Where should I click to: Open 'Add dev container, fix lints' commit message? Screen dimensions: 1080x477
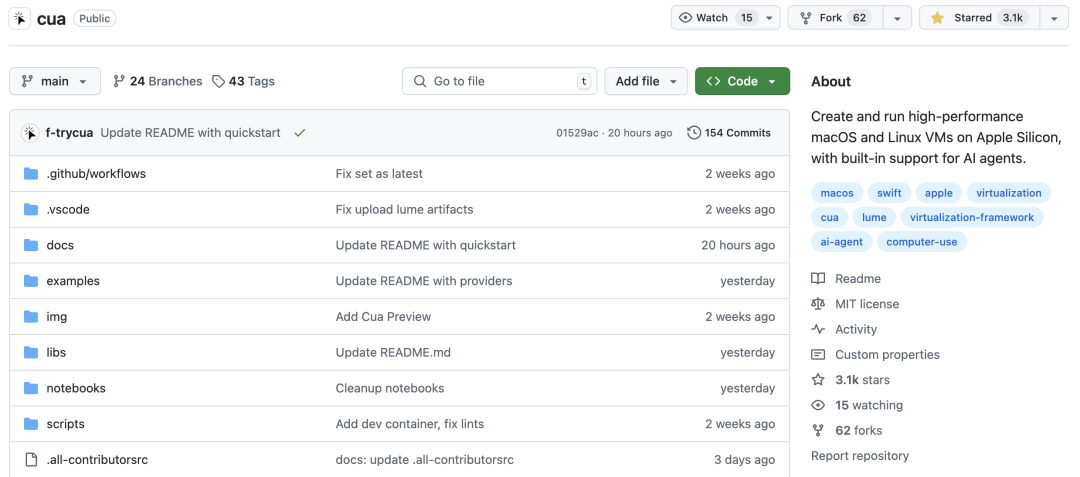[410, 424]
